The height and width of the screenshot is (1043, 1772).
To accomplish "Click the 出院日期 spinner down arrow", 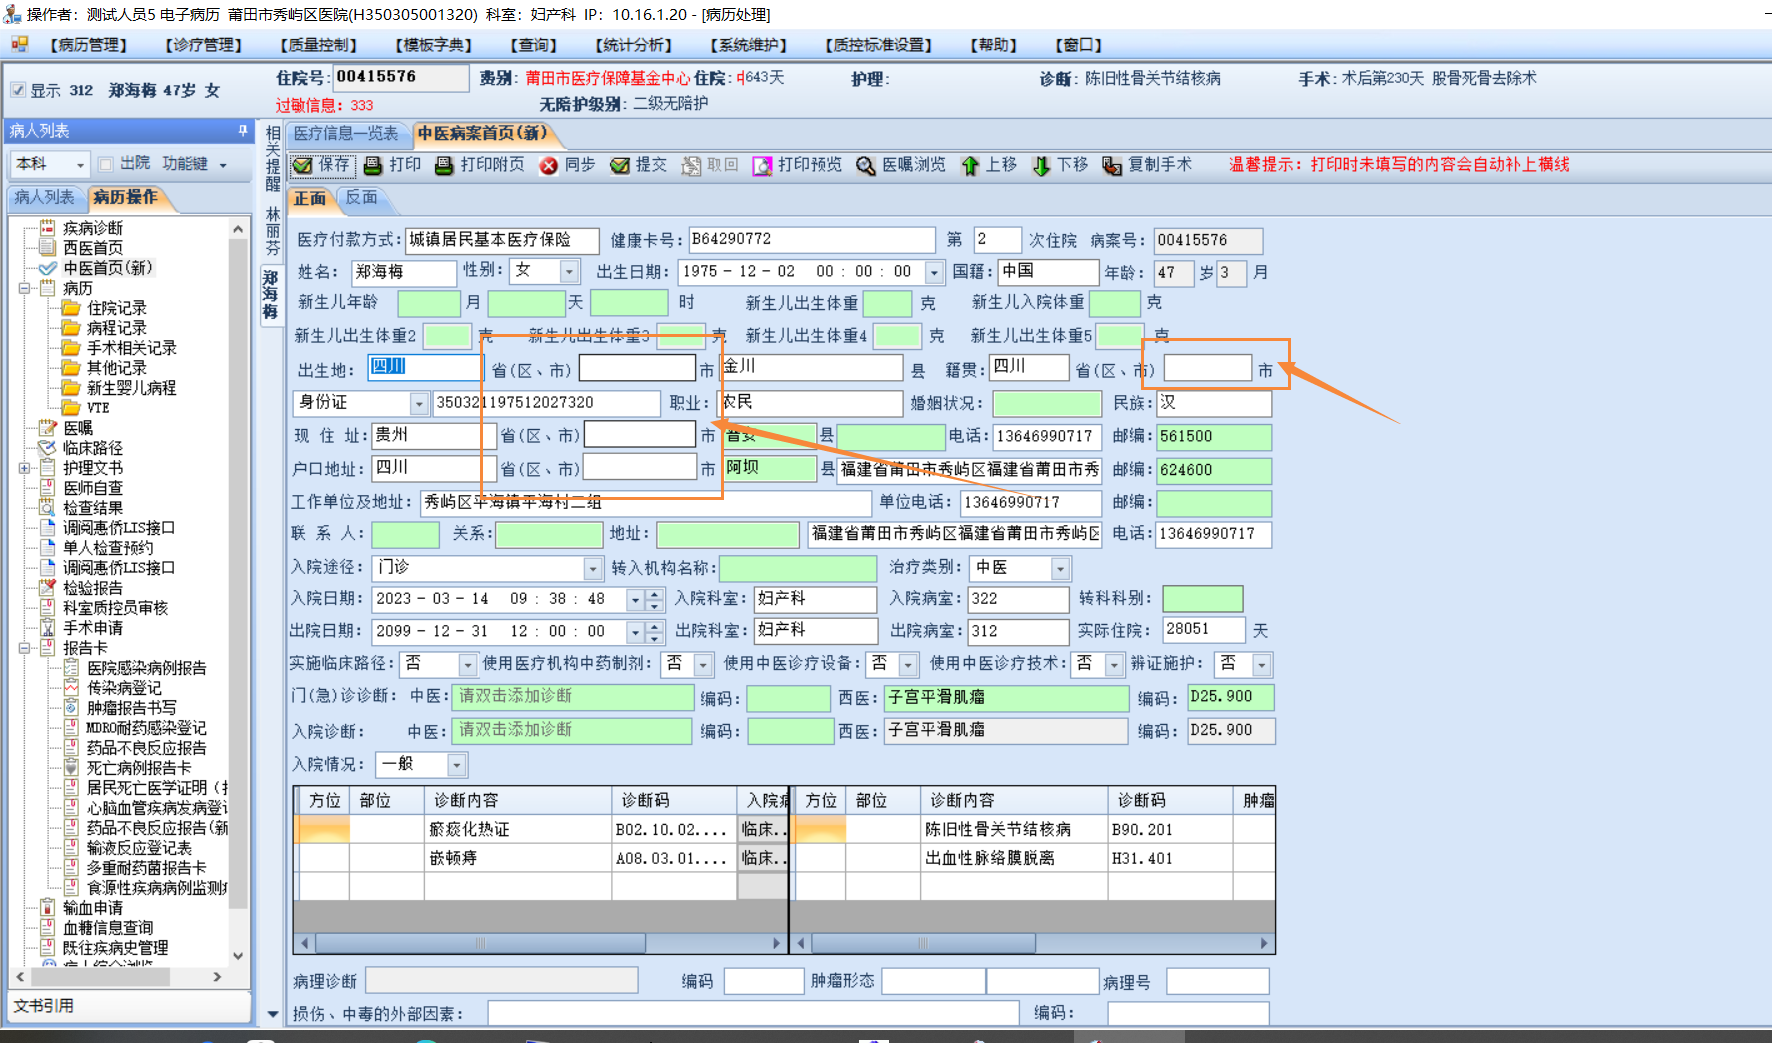I will (655, 637).
